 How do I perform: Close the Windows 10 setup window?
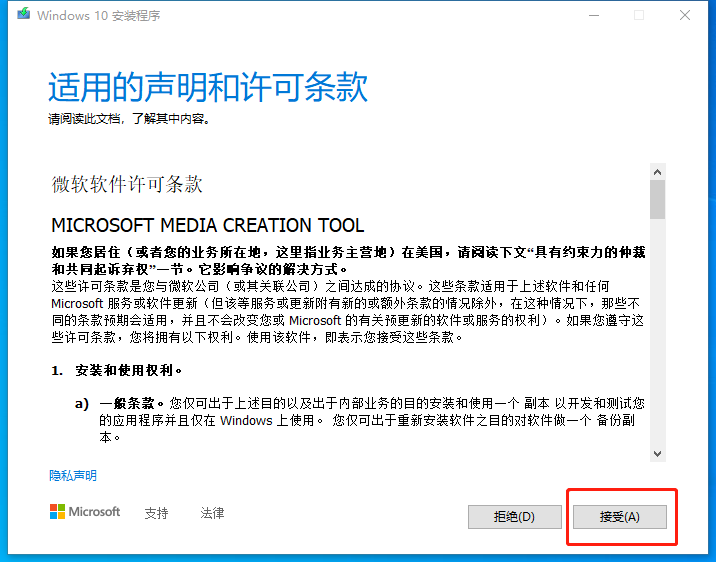[x=685, y=15]
